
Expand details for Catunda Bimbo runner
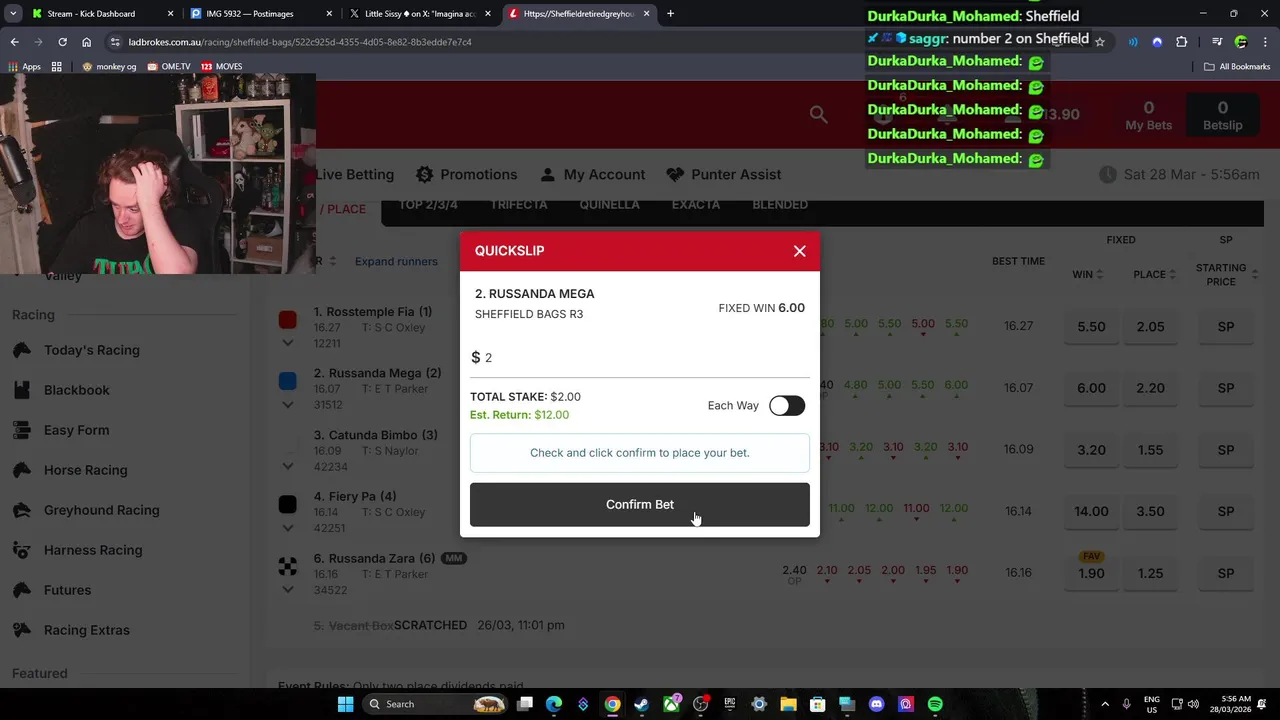[x=288, y=466]
